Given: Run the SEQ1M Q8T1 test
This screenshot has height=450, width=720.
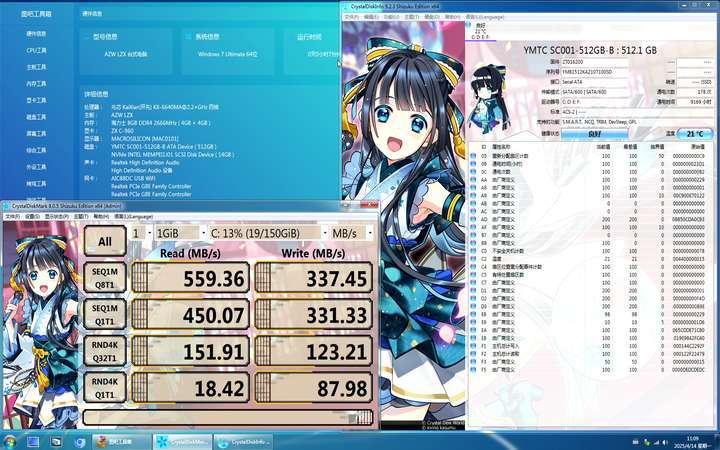Looking at the screenshot, I should tap(105, 278).
